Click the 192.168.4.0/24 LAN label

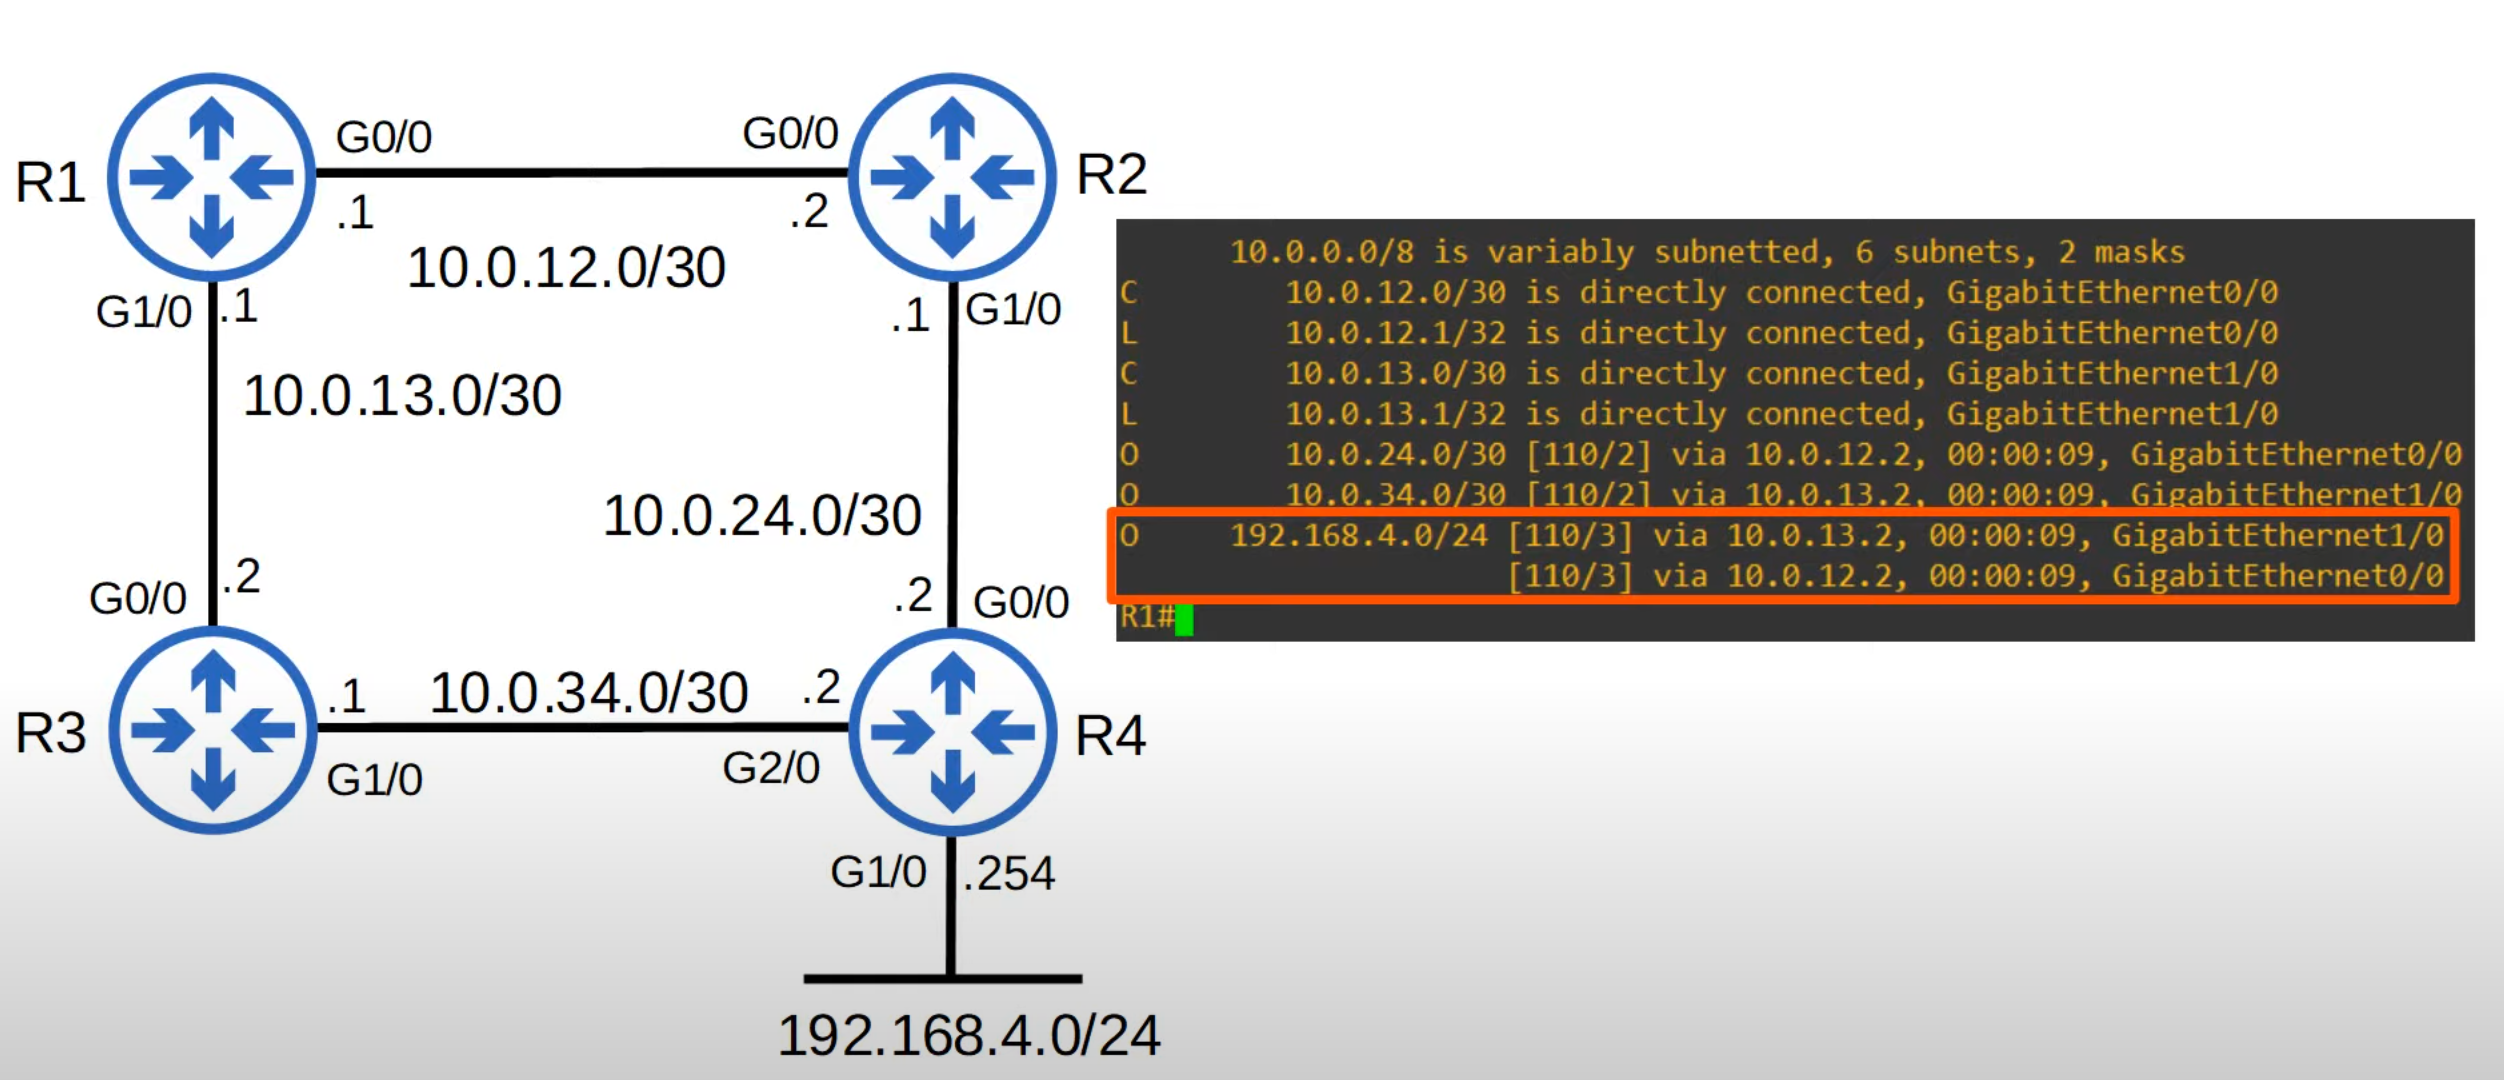968,1036
